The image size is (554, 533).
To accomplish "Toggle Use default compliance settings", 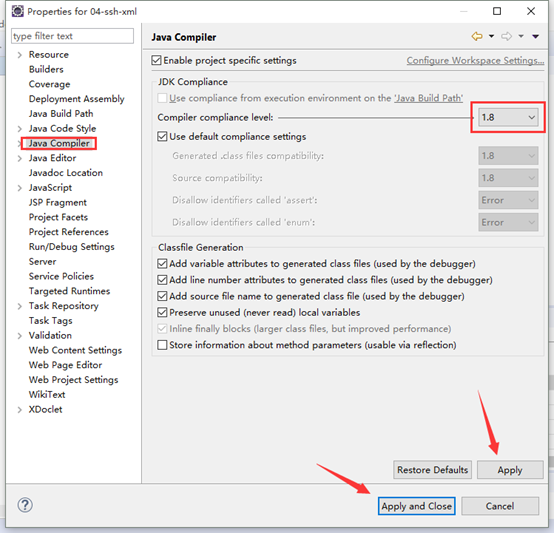I will pos(162,136).
